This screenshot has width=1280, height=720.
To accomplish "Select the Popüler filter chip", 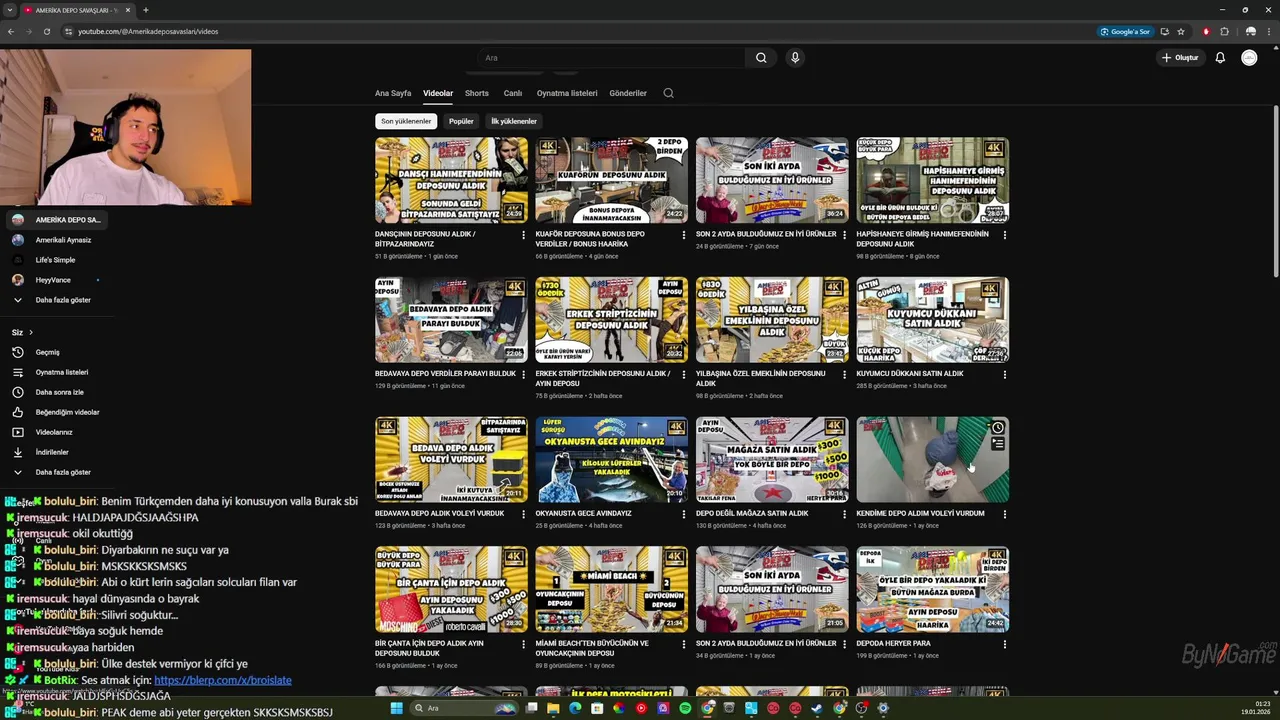I will [x=461, y=121].
